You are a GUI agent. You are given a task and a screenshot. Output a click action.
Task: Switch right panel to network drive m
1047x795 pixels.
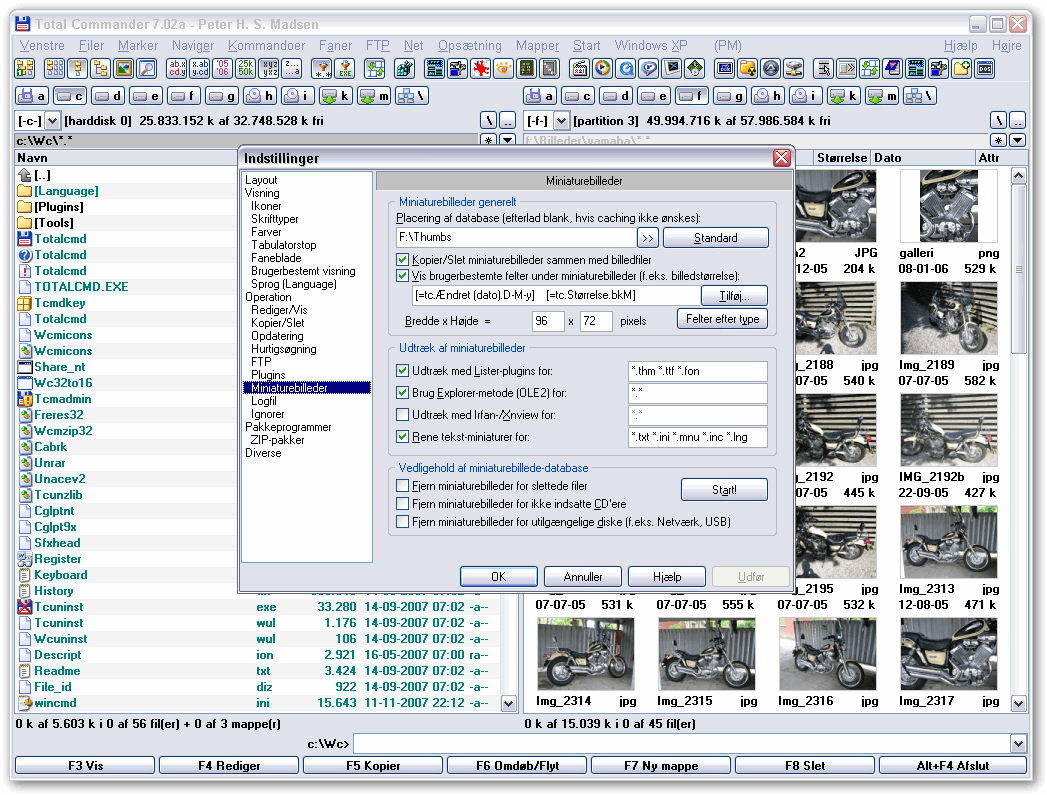[883, 96]
